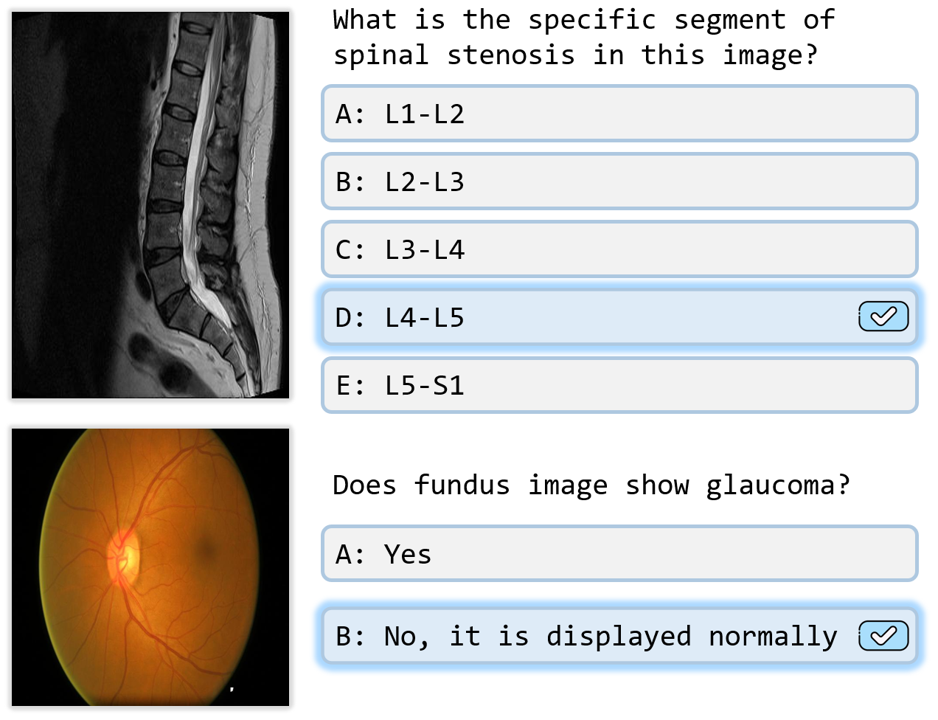Click the checkmark icon on L4-L5
The image size is (938, 720).
coord(883,318)
